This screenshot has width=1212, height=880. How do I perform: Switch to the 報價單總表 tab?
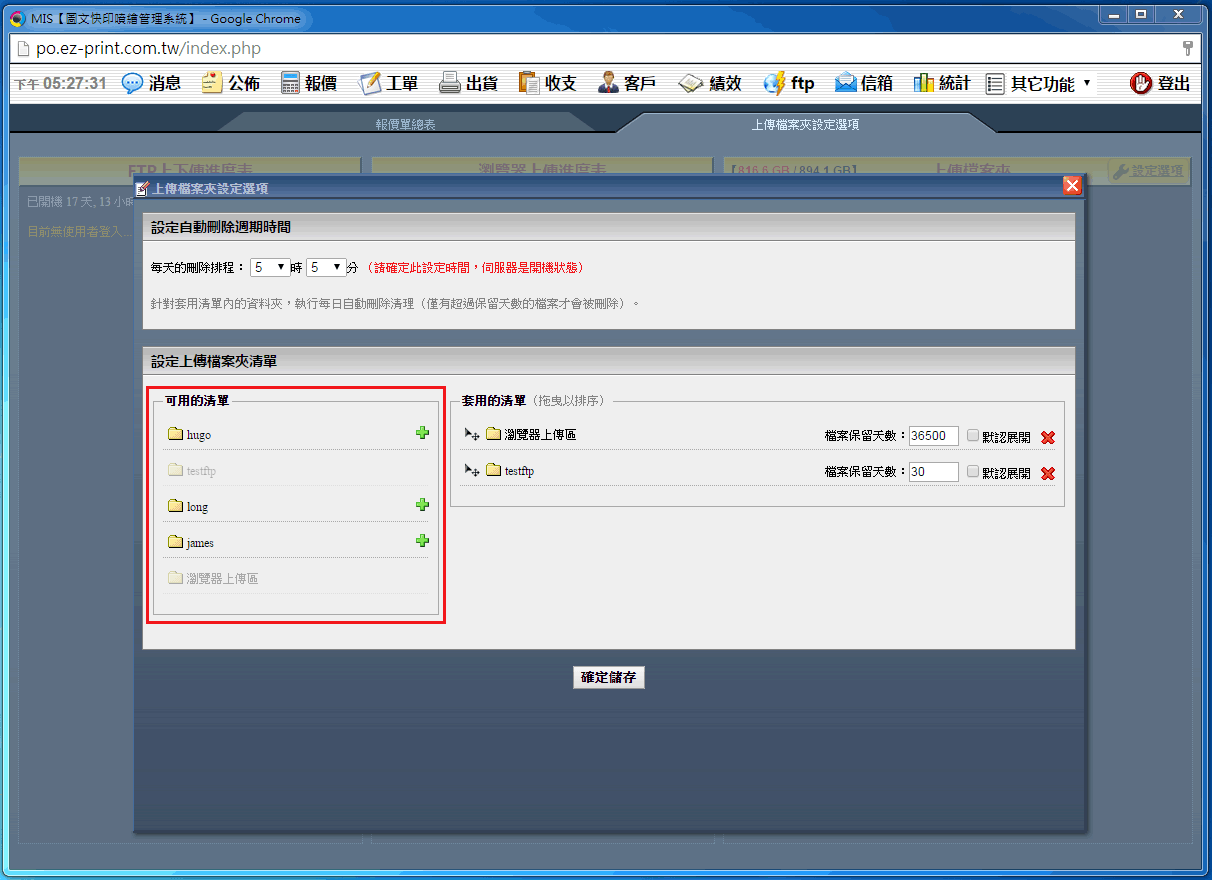[405, 125]
